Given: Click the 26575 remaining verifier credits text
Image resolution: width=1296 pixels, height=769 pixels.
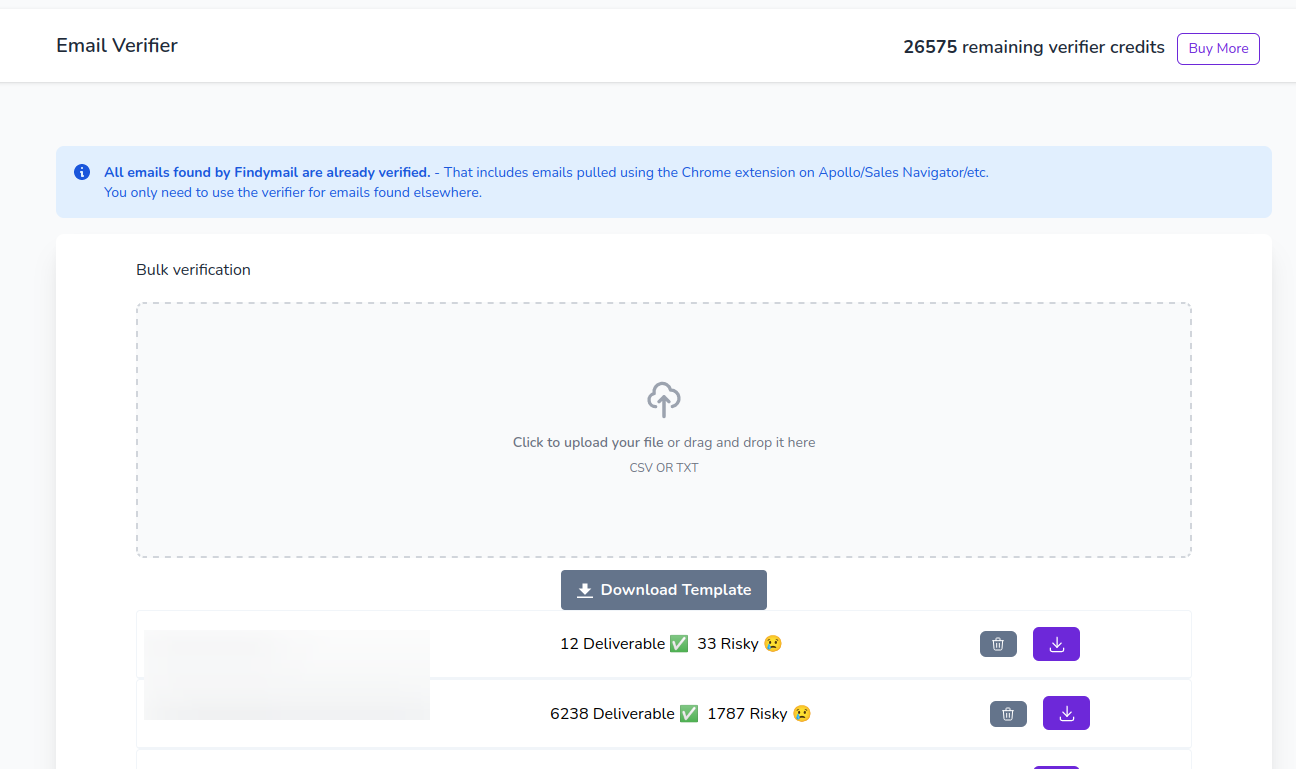Looking at the screenshot, I should coord(1033,47).
